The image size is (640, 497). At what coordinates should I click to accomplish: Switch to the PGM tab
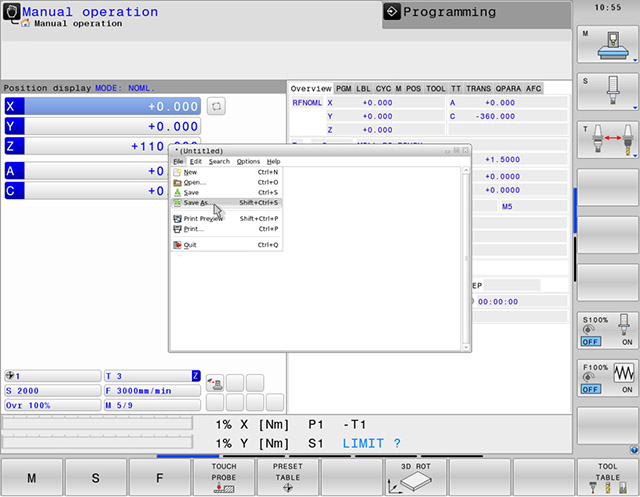344,89
